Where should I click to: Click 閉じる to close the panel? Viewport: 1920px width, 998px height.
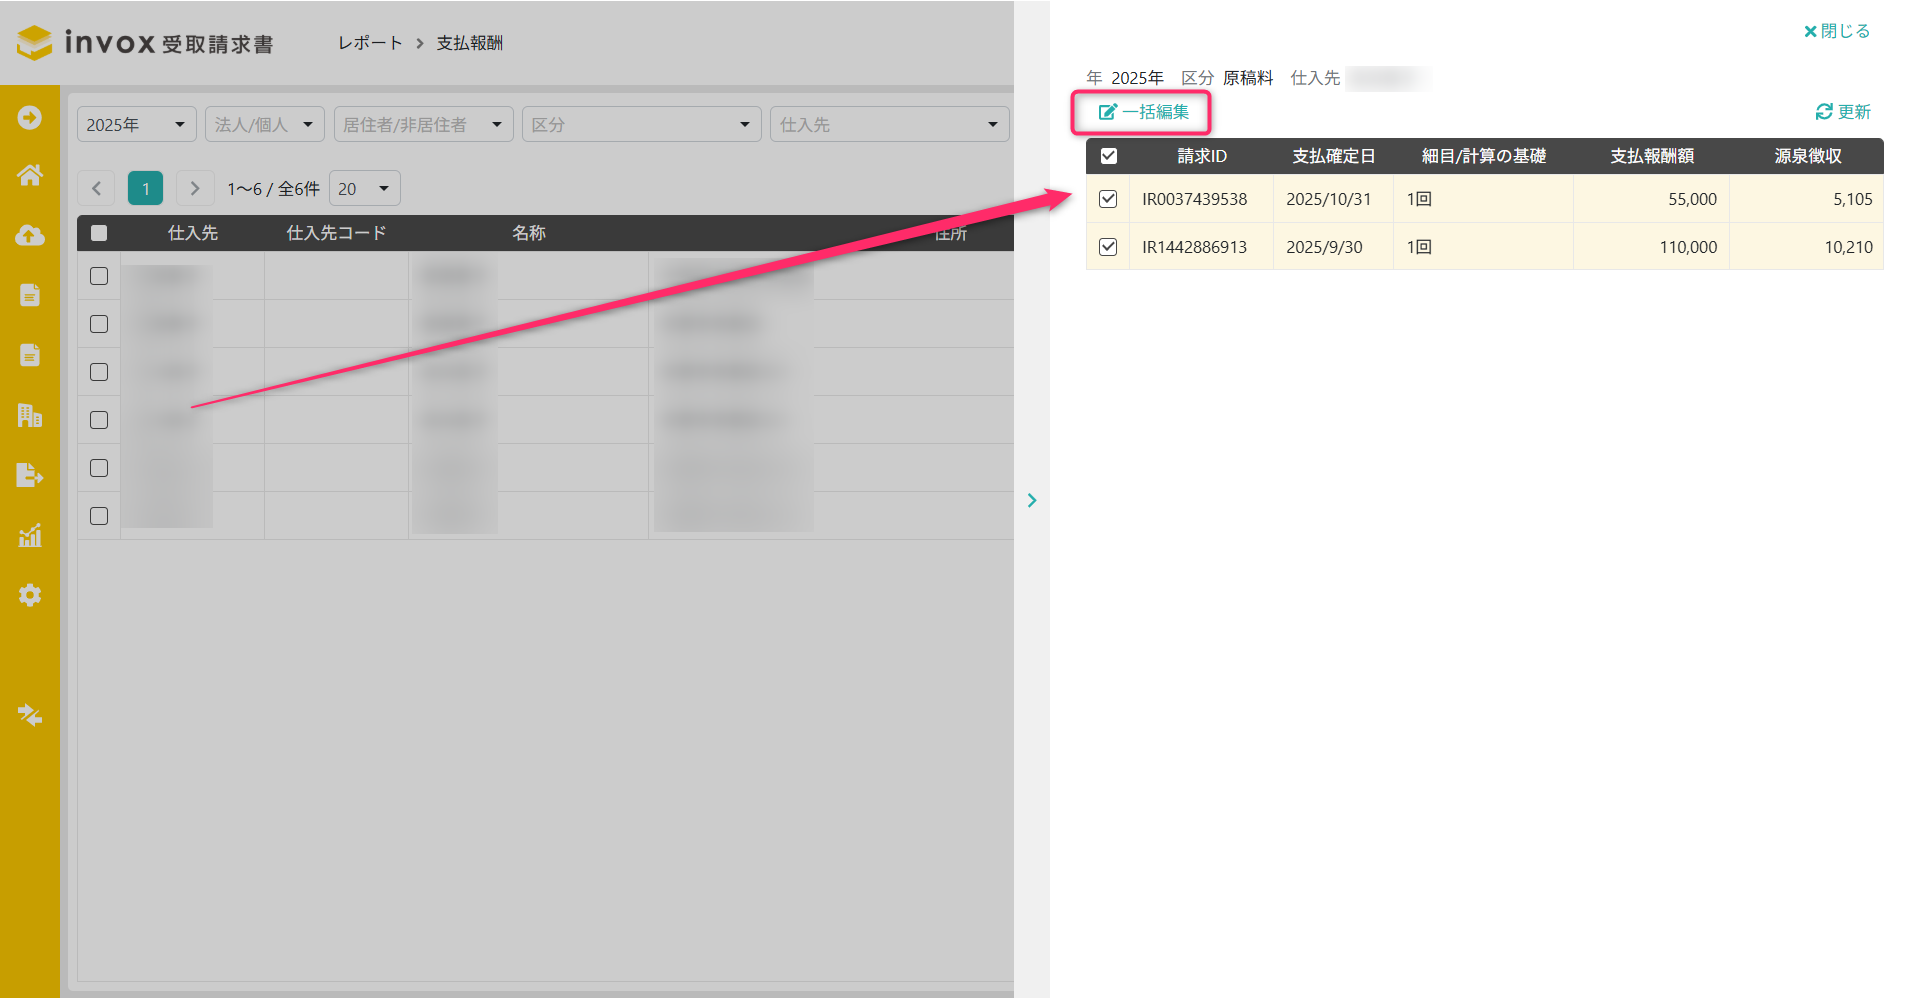coord(1836,31)
